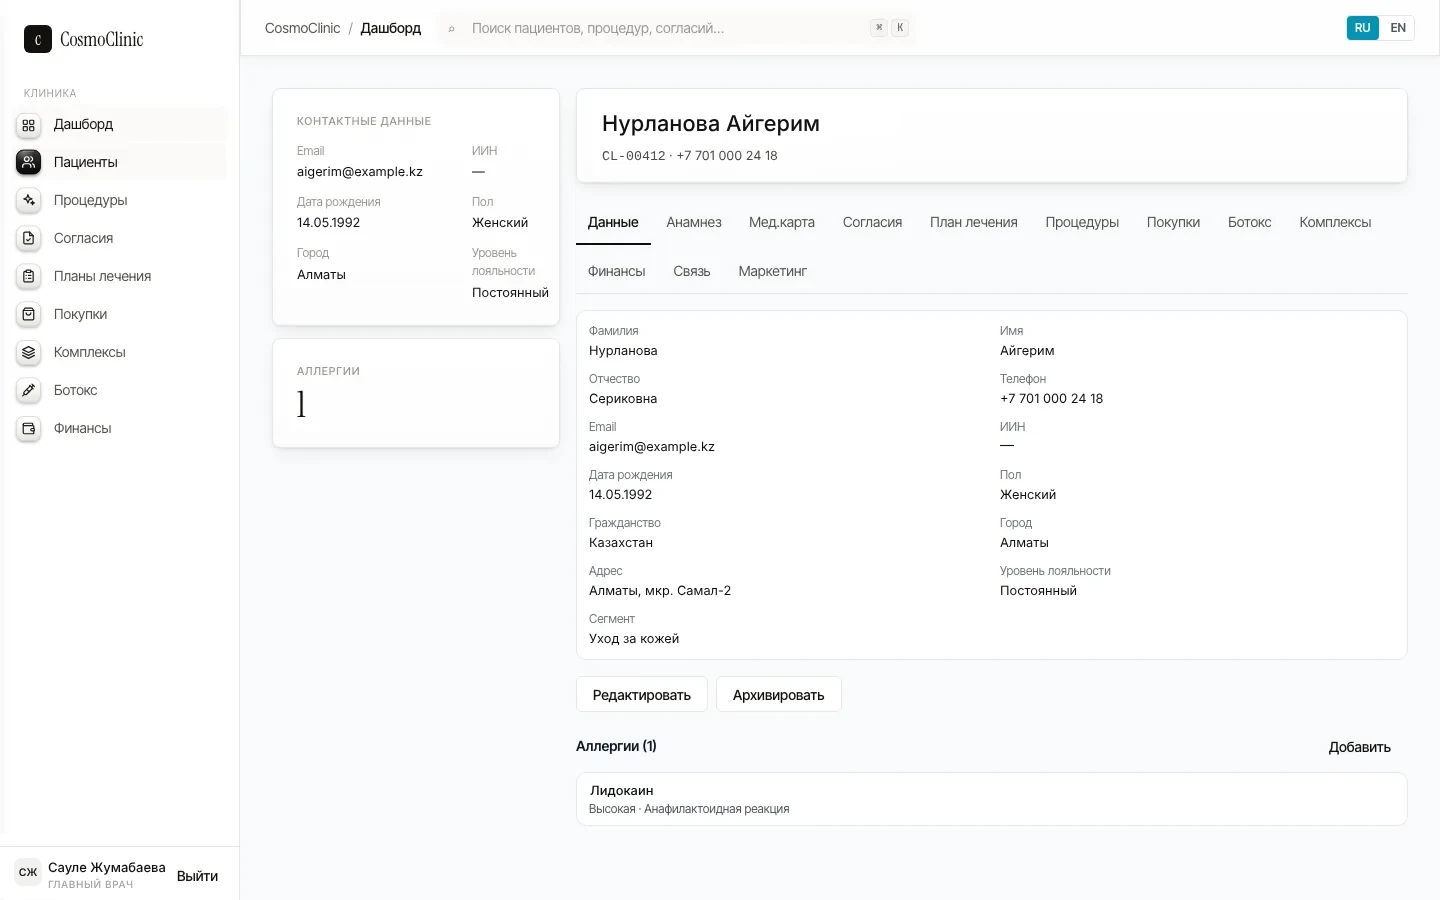Go to the Маркетинг tab
This screenshot has width=1440, height=900.
773,271
